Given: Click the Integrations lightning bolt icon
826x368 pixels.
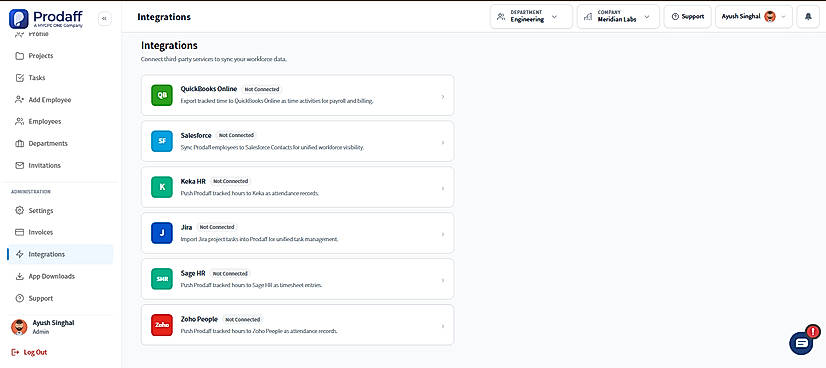Looking at the screenshot, I should click(x=19, y=254).
